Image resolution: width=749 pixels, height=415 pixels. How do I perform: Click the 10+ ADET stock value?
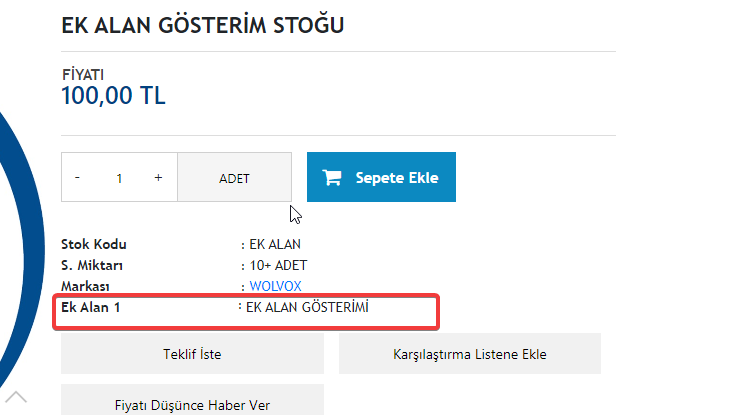tap(278, 265)
